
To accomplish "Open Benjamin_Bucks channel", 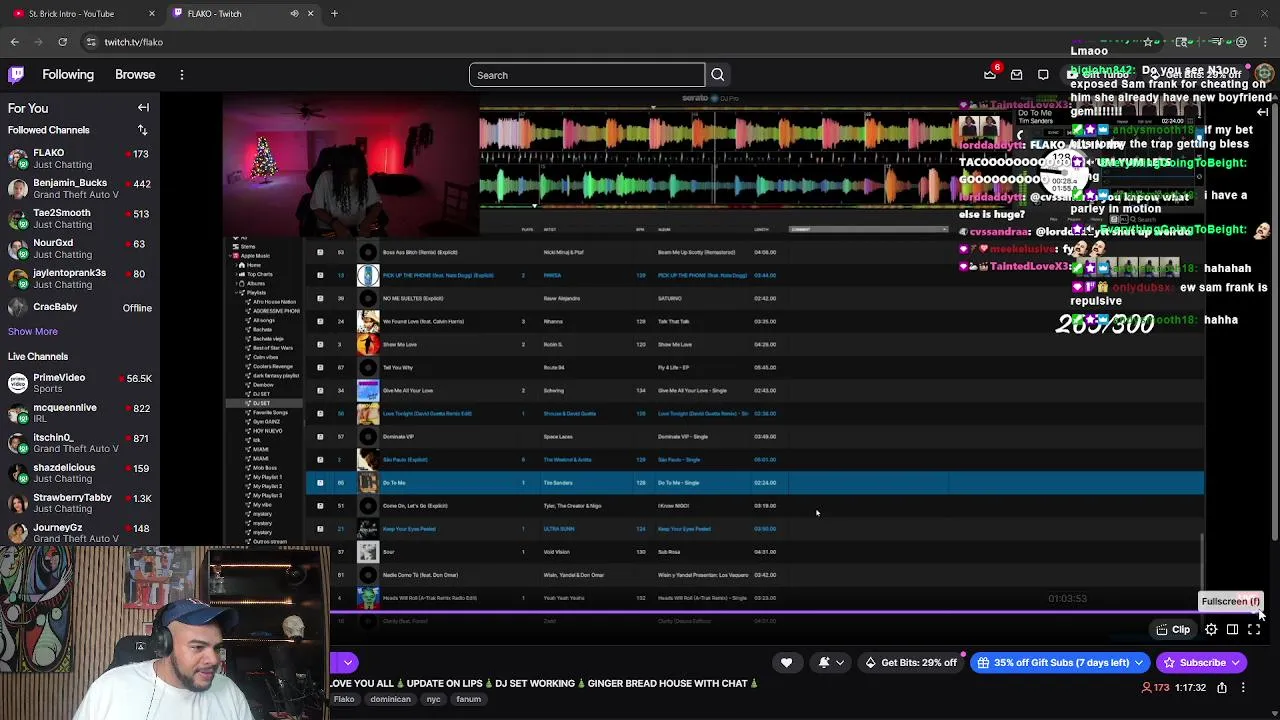I will 80,189.
